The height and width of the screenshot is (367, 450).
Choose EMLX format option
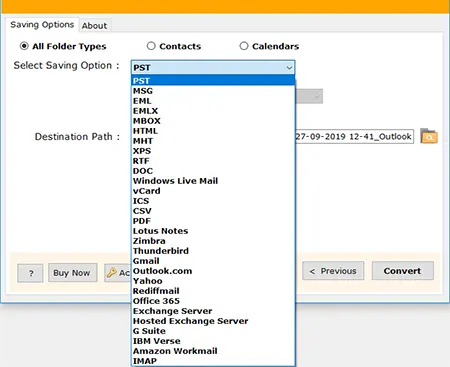213,111
